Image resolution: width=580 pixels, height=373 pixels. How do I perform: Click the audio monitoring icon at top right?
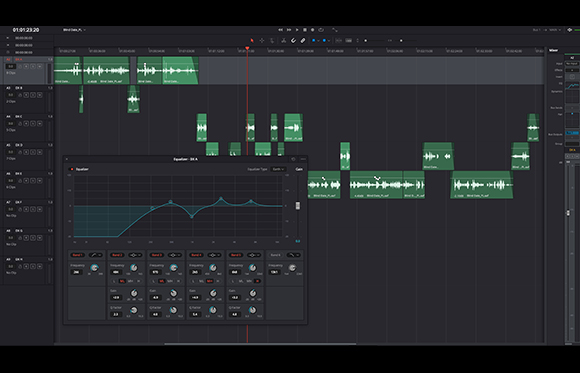(570, 30)
